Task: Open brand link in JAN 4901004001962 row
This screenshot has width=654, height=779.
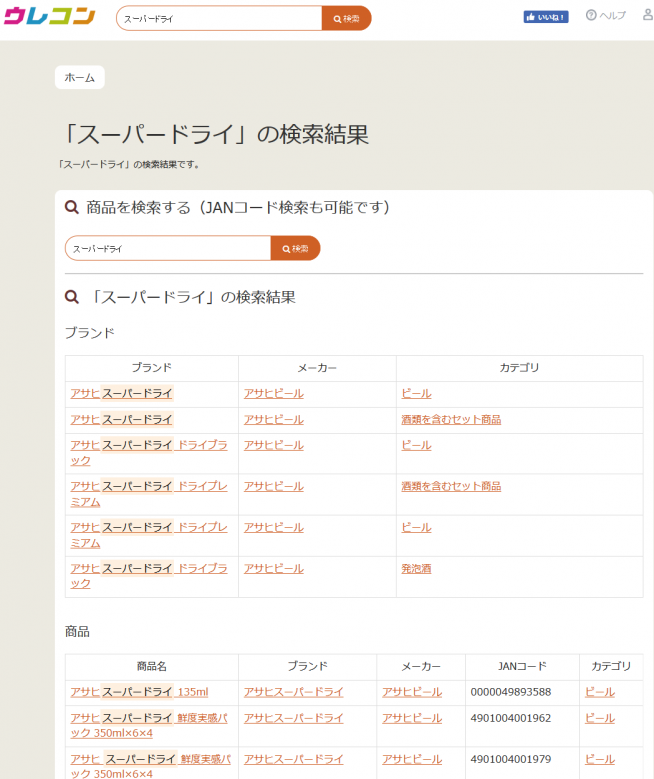Action: pos(293,718)
